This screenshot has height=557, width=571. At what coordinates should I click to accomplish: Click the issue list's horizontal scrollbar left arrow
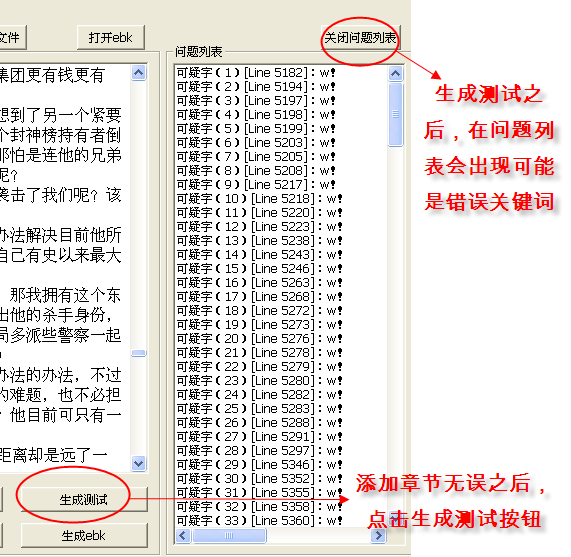click(x=183, y=536)
